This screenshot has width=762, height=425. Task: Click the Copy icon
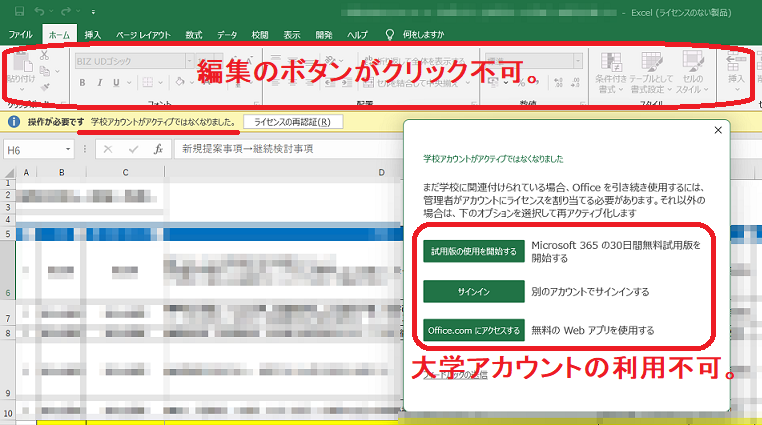point(45,71)
